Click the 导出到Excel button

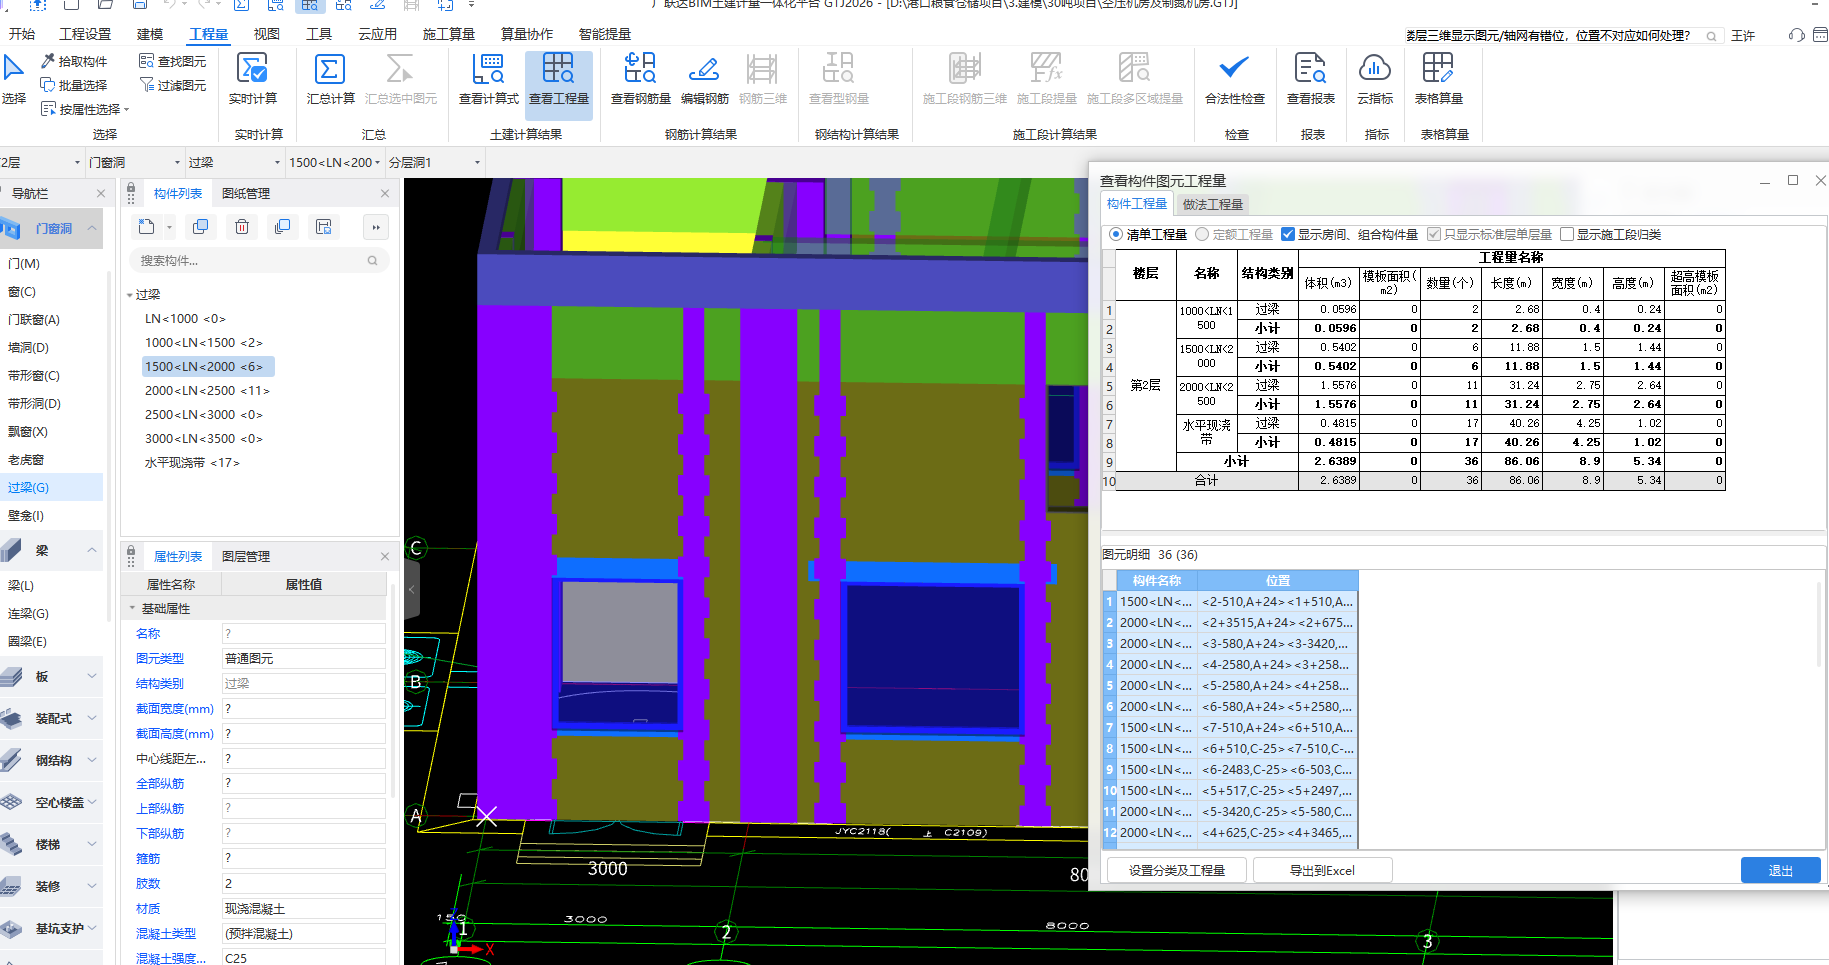coord(1321,870)
